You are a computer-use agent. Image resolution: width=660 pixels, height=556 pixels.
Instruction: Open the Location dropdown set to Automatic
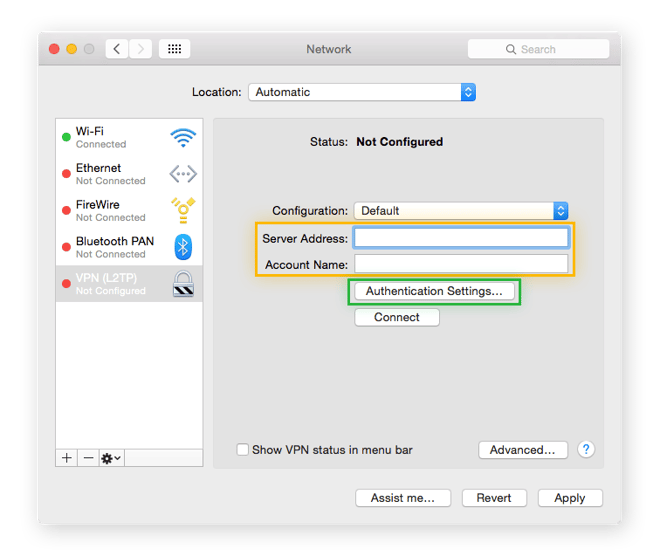click(x=362, y=92)
